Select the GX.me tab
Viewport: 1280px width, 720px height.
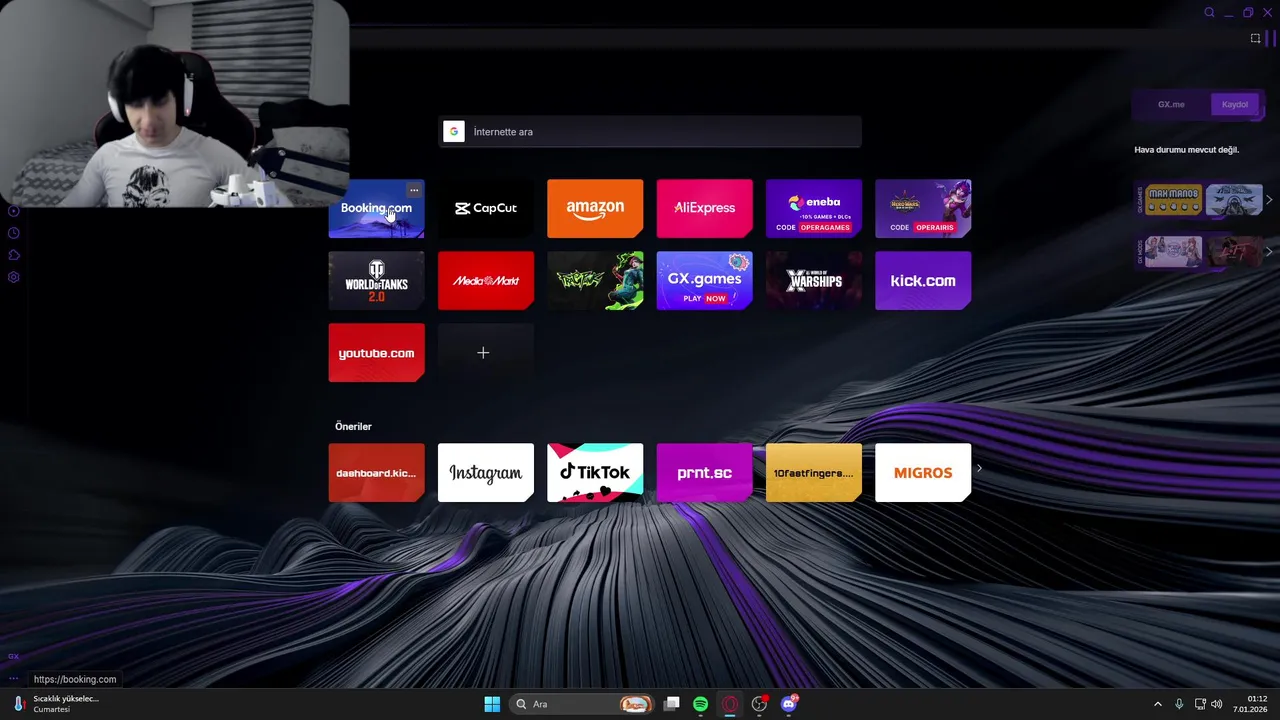(1171, 105)
